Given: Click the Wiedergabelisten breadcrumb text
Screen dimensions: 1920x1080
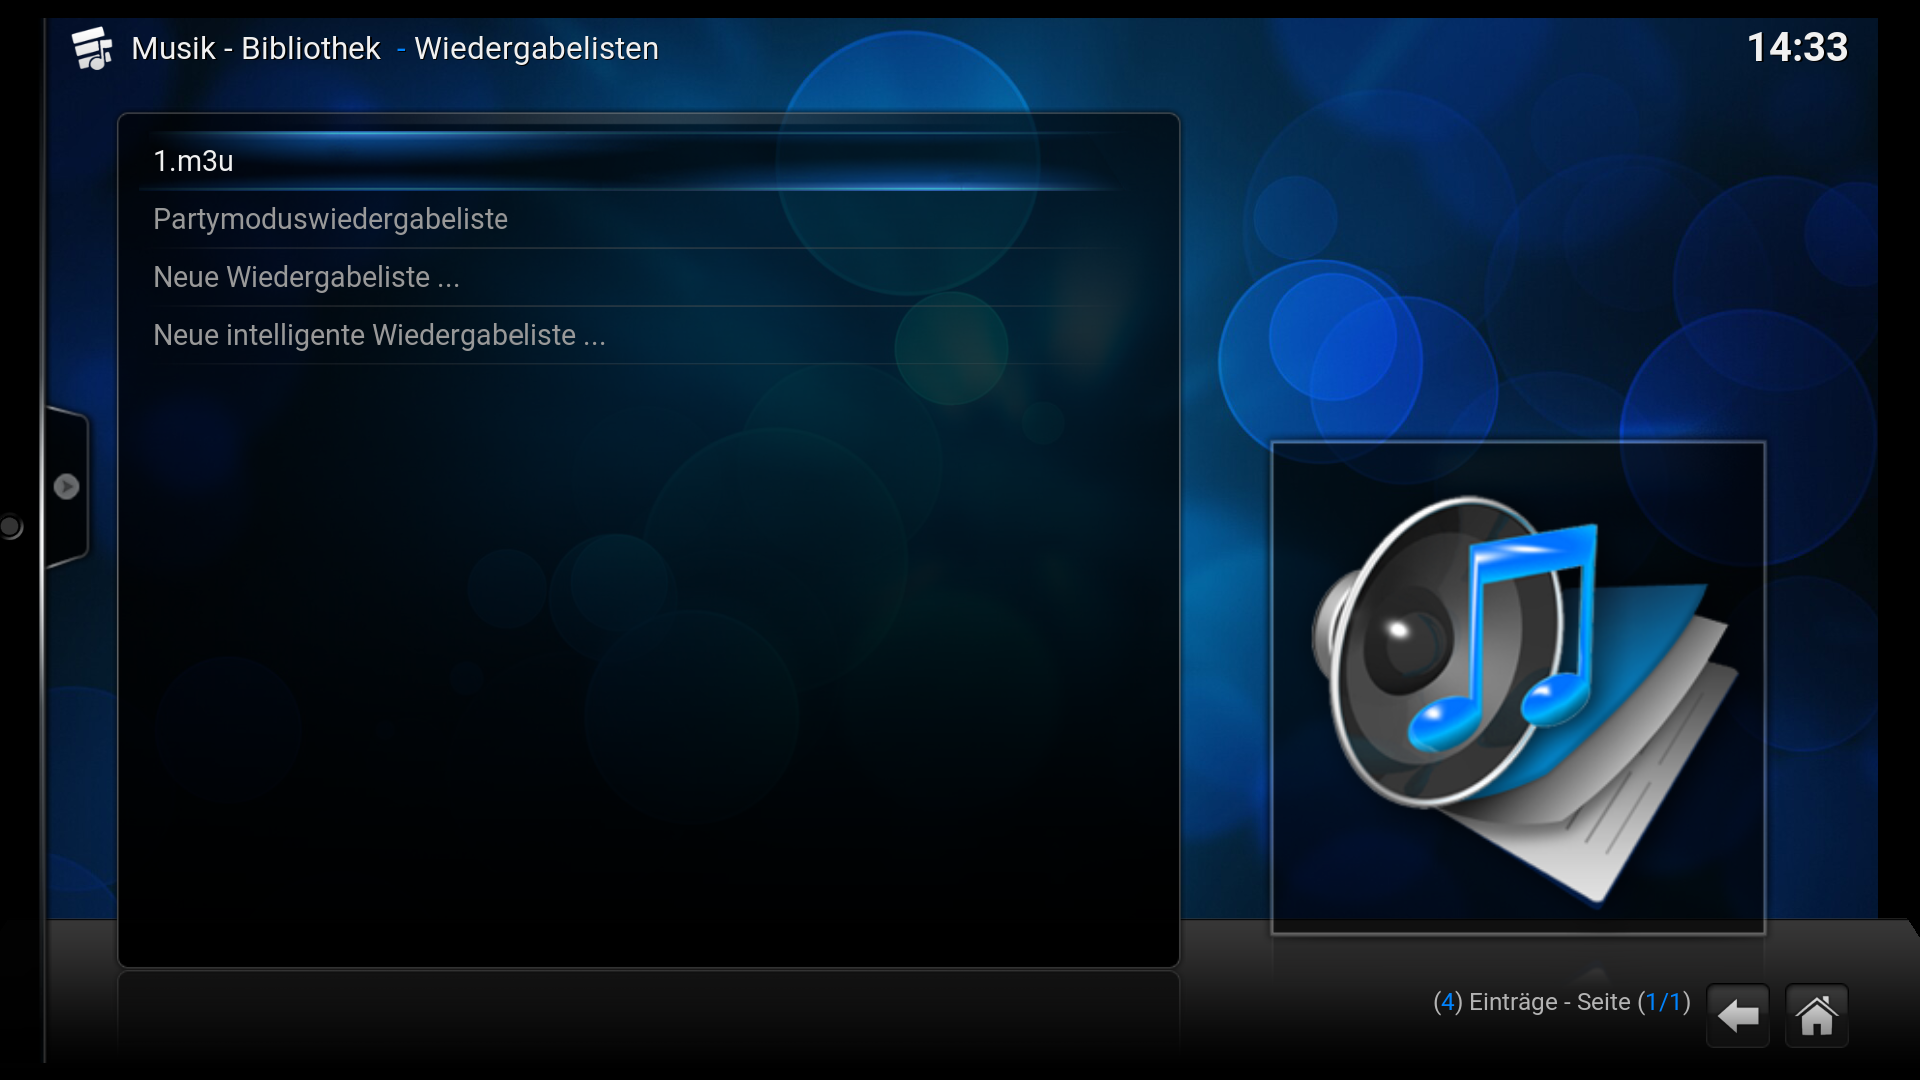Looking at the screenshot, I should click(536, 48).
